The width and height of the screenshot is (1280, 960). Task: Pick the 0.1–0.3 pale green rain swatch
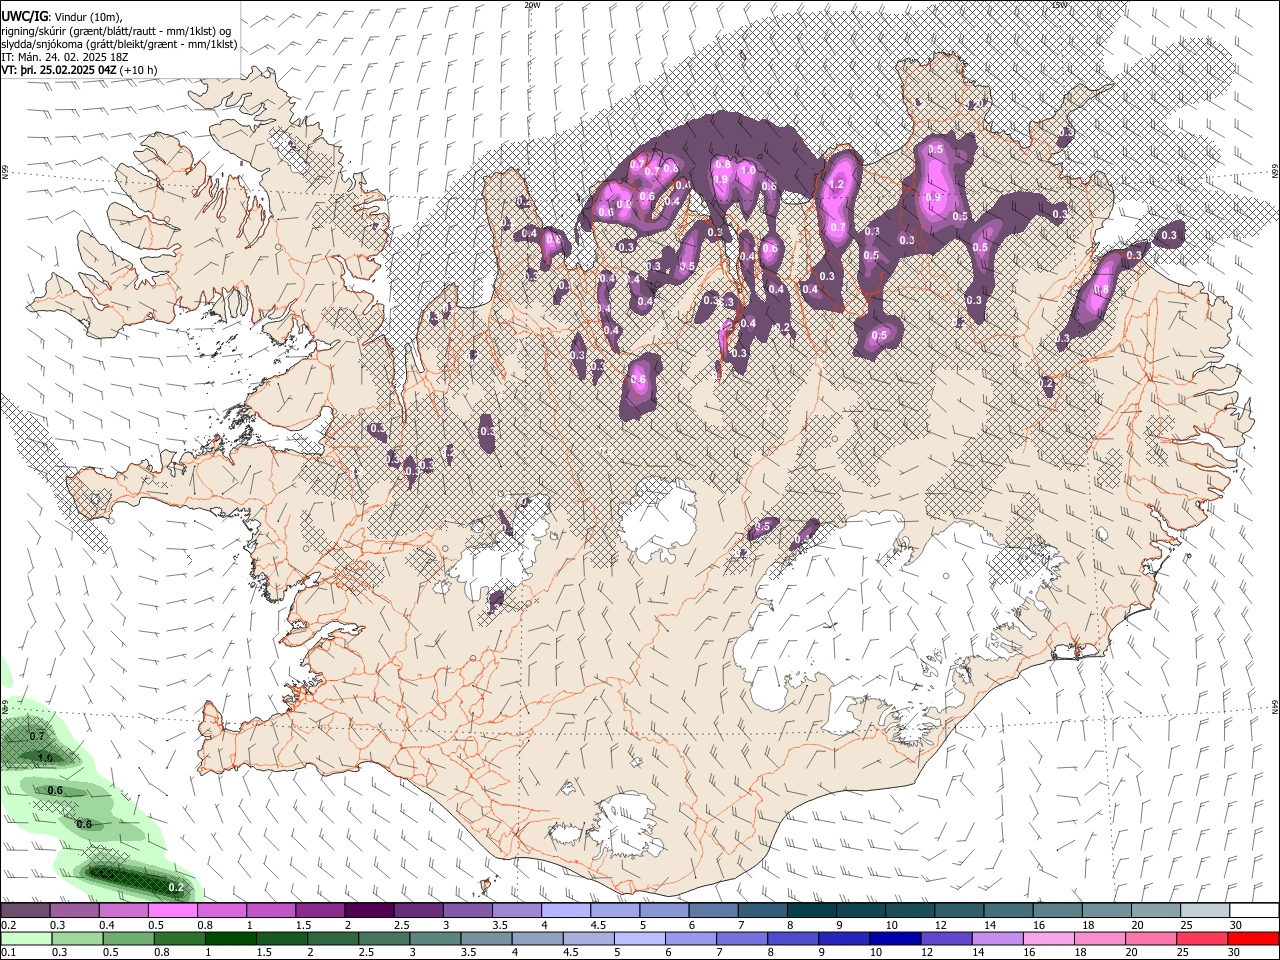25,938
